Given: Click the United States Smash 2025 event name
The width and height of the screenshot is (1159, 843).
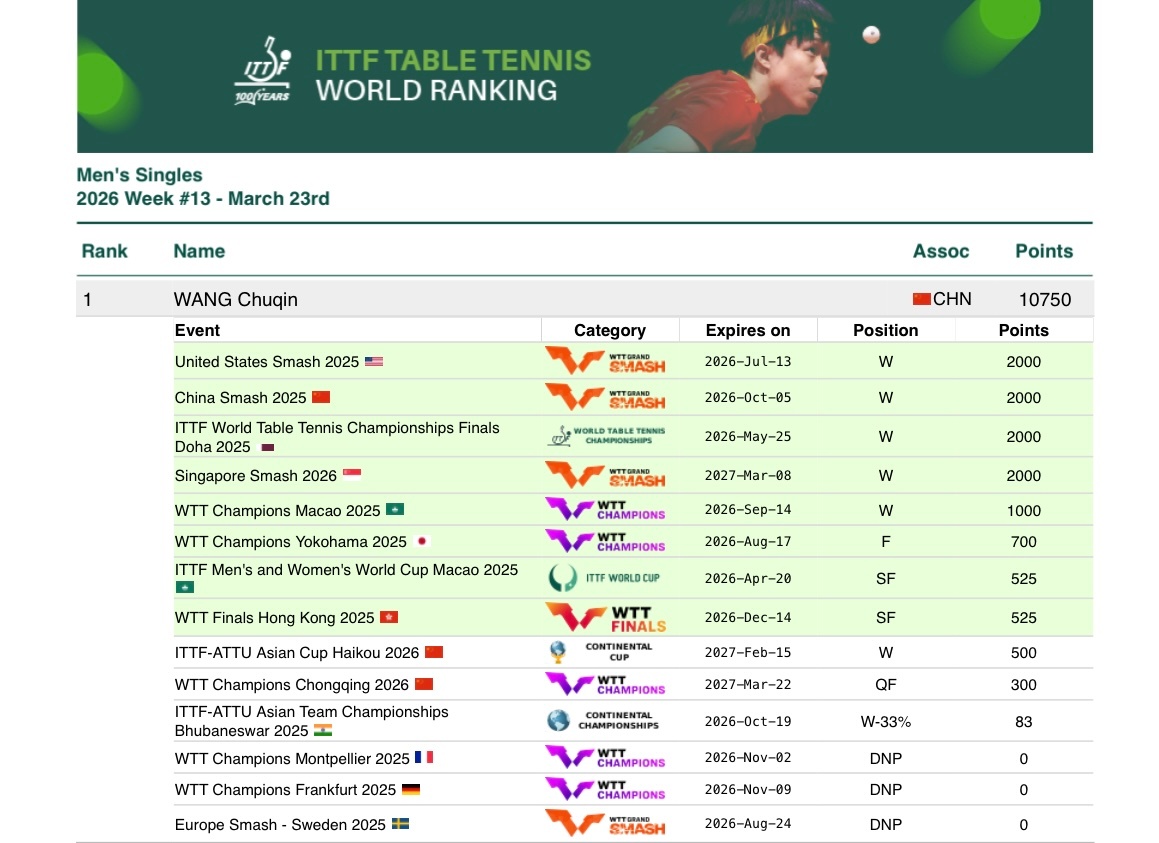Looking at the screenshot, I should click(x=267, y=362).
